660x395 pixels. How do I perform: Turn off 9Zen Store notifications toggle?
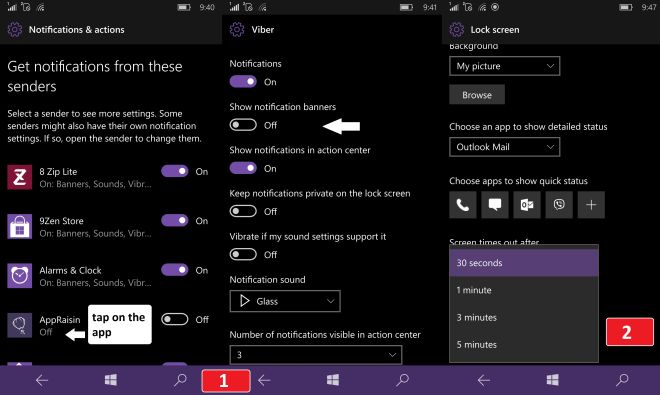coord(175,220)
